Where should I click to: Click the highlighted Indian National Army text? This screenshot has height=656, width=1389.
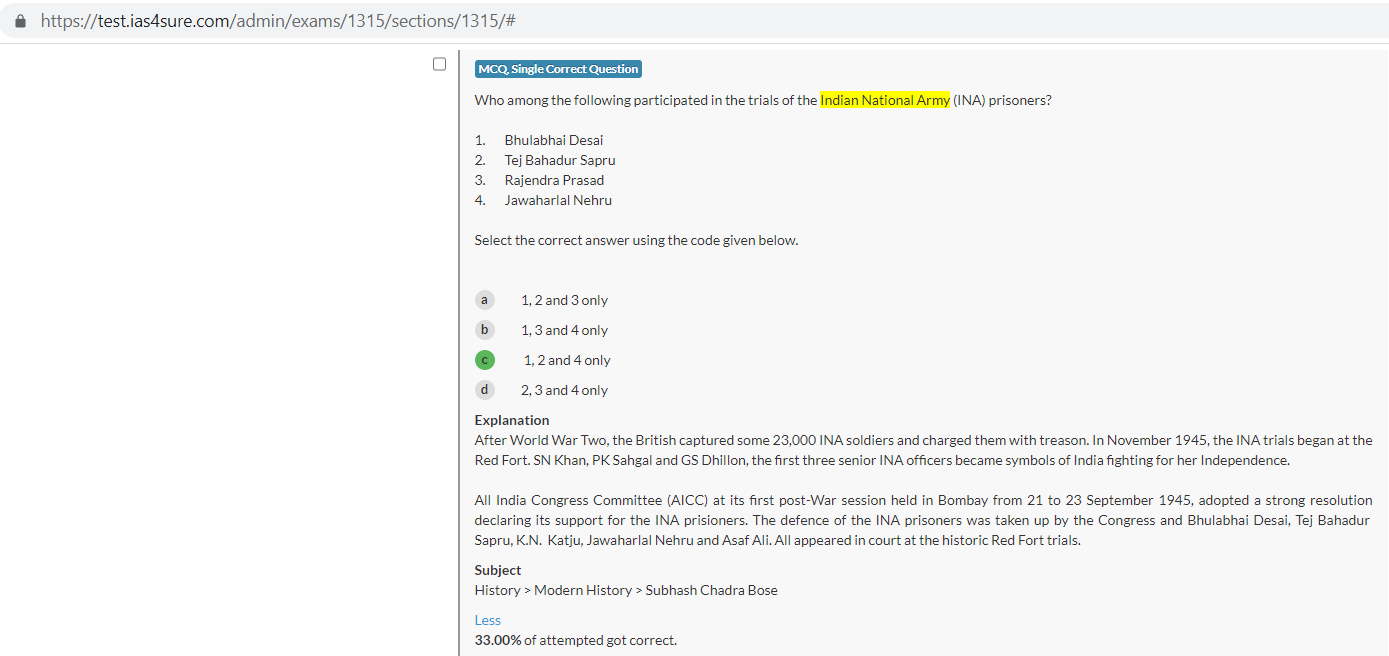[884, 100]
